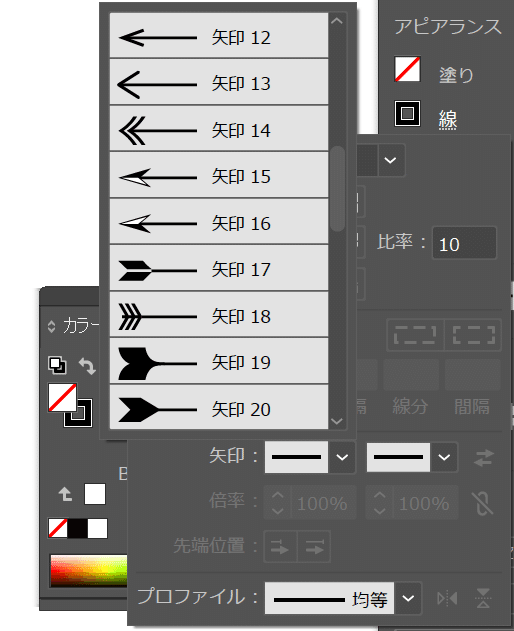514x631 pixels.
Task: Open the start arrowhead dropdown
Action: pyautogui.click(x=342, y=457)
